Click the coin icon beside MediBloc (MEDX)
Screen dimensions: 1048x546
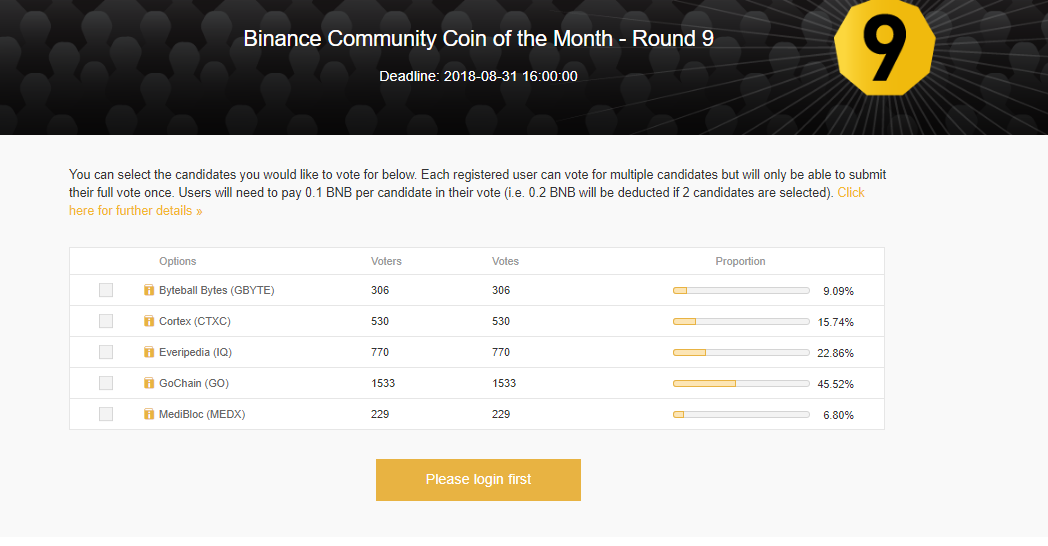pos(149,414)
